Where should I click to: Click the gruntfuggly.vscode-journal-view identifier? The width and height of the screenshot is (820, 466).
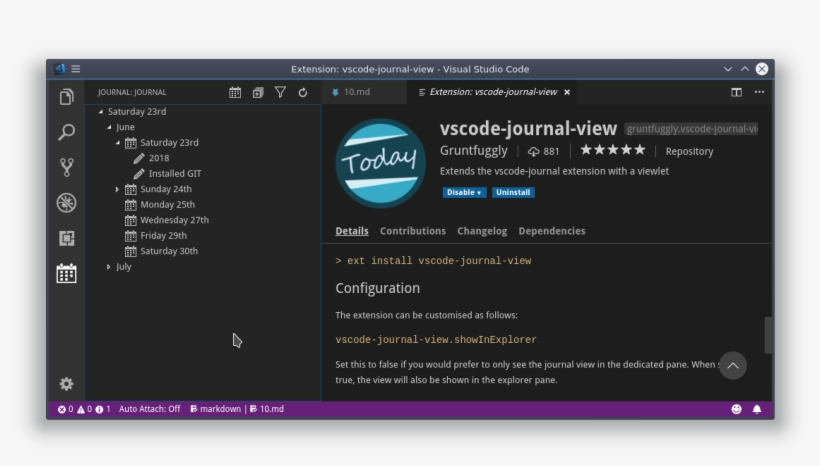(691, 129)
